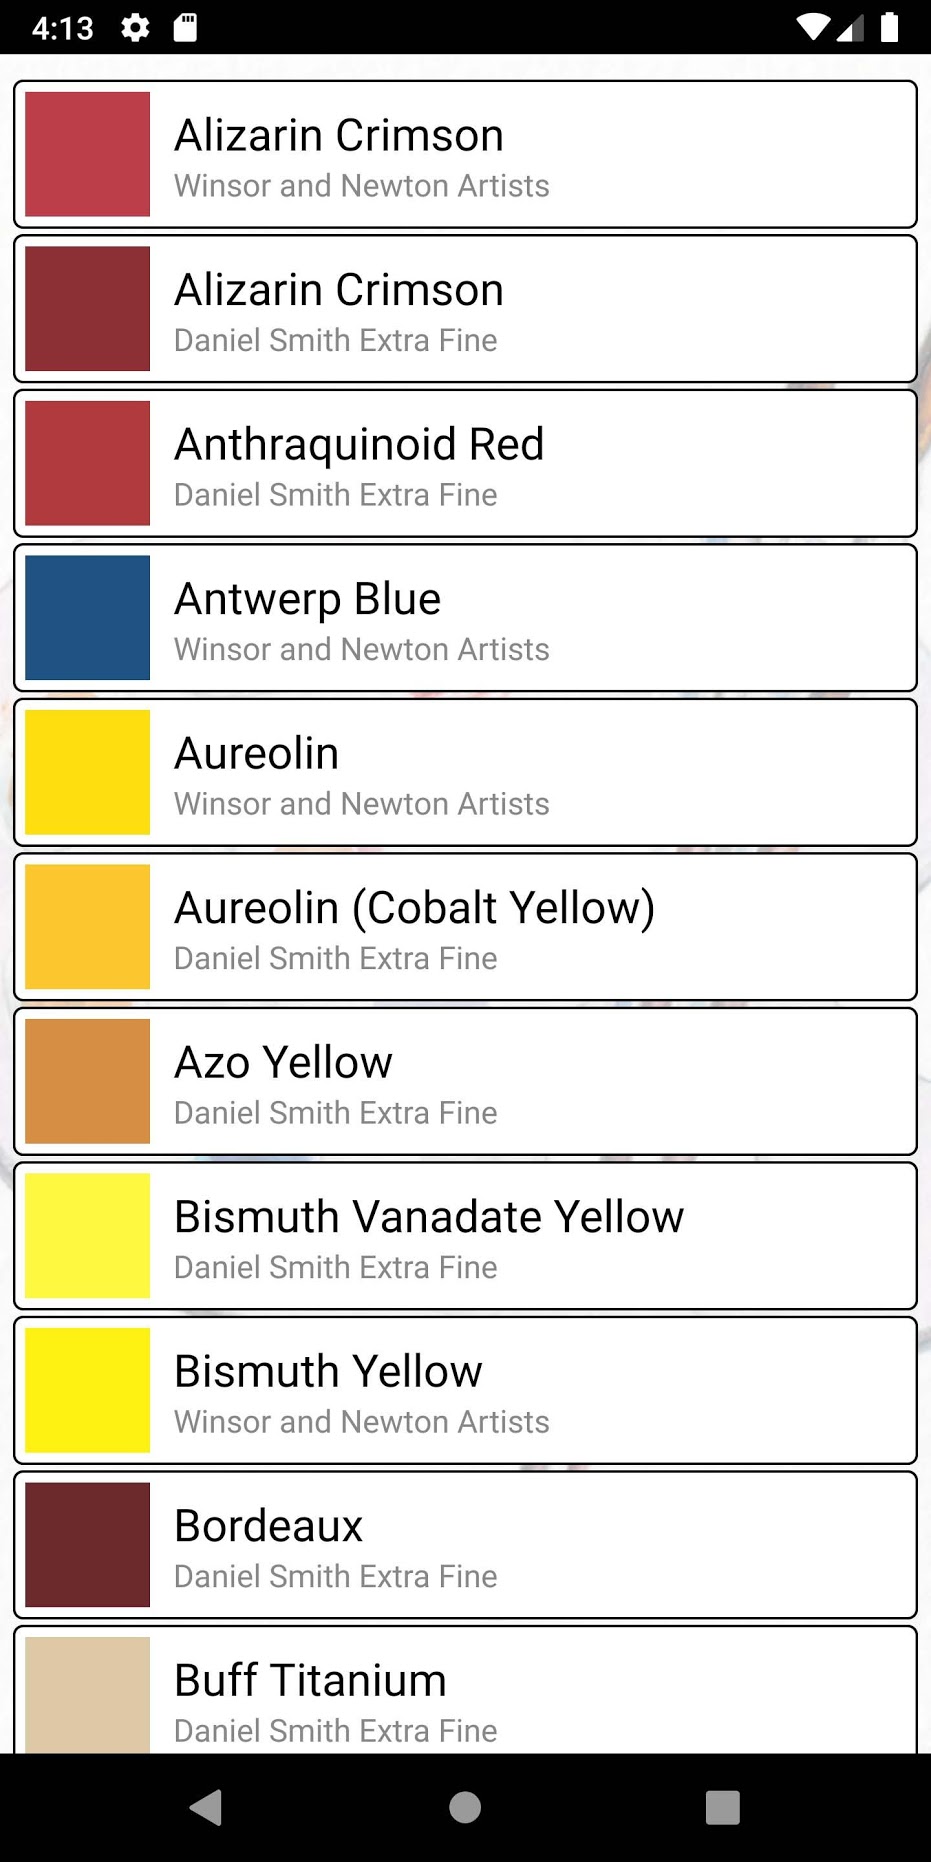Select the Anthraquinoid Red list item
Viewport: 931px width, 1862px height.
pos(465,463)
